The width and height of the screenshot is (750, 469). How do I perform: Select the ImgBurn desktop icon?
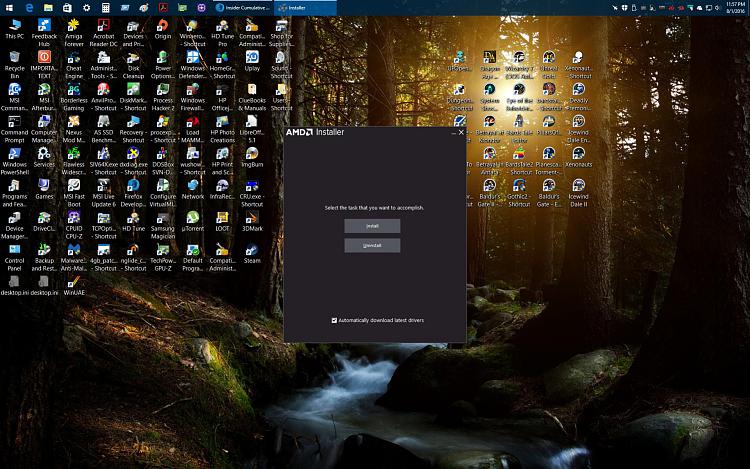[252, 157]
